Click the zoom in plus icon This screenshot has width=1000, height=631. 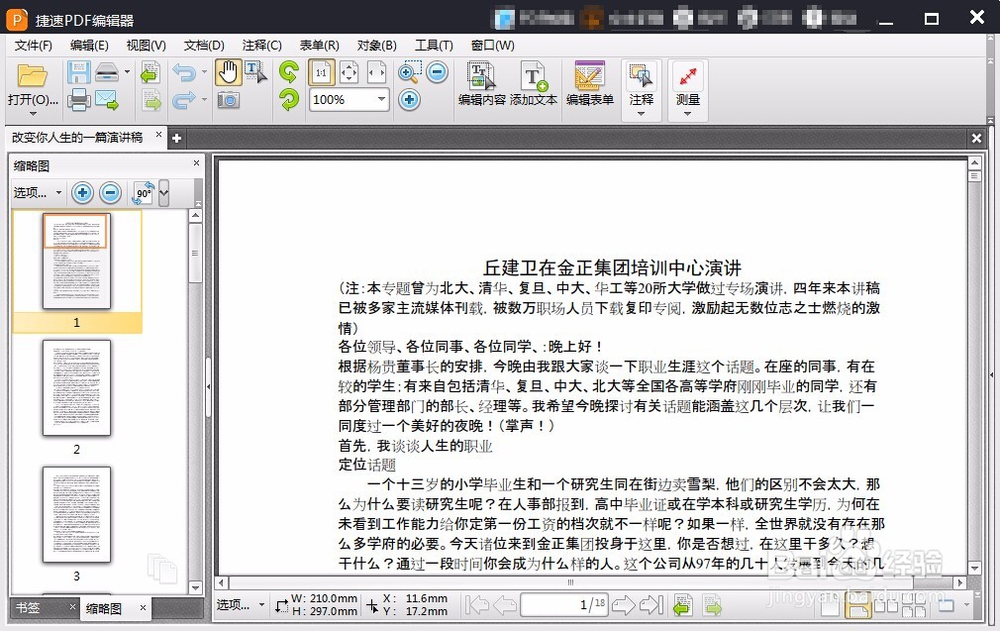(409, 100)
